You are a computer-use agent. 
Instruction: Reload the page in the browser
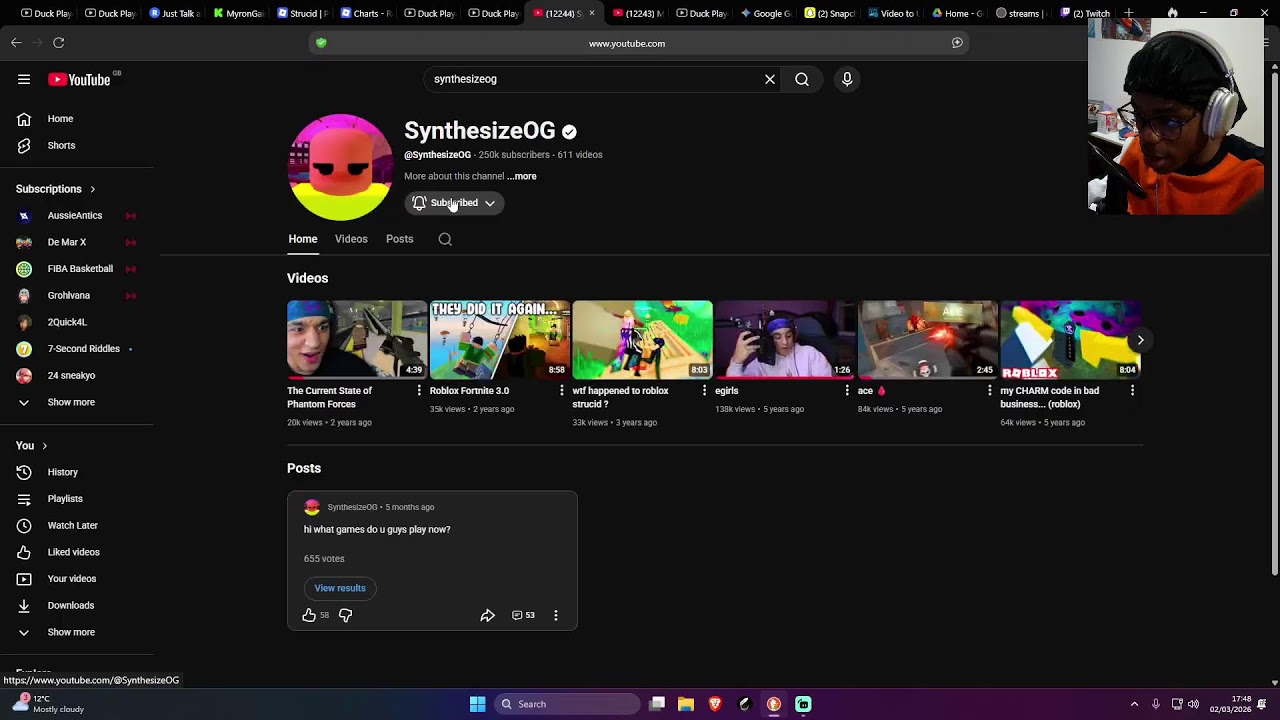pos(59,42)
